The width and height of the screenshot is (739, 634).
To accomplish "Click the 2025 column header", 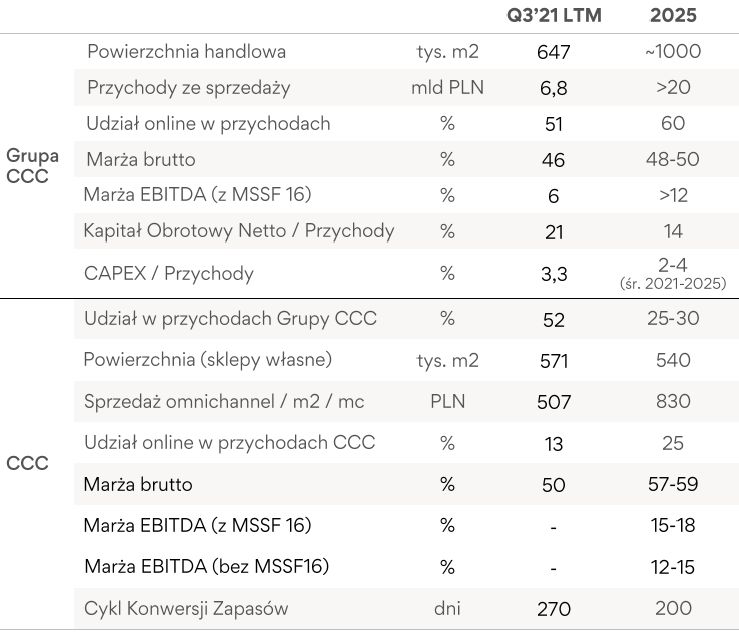I will pyautogui.click(x=673, y=16).
